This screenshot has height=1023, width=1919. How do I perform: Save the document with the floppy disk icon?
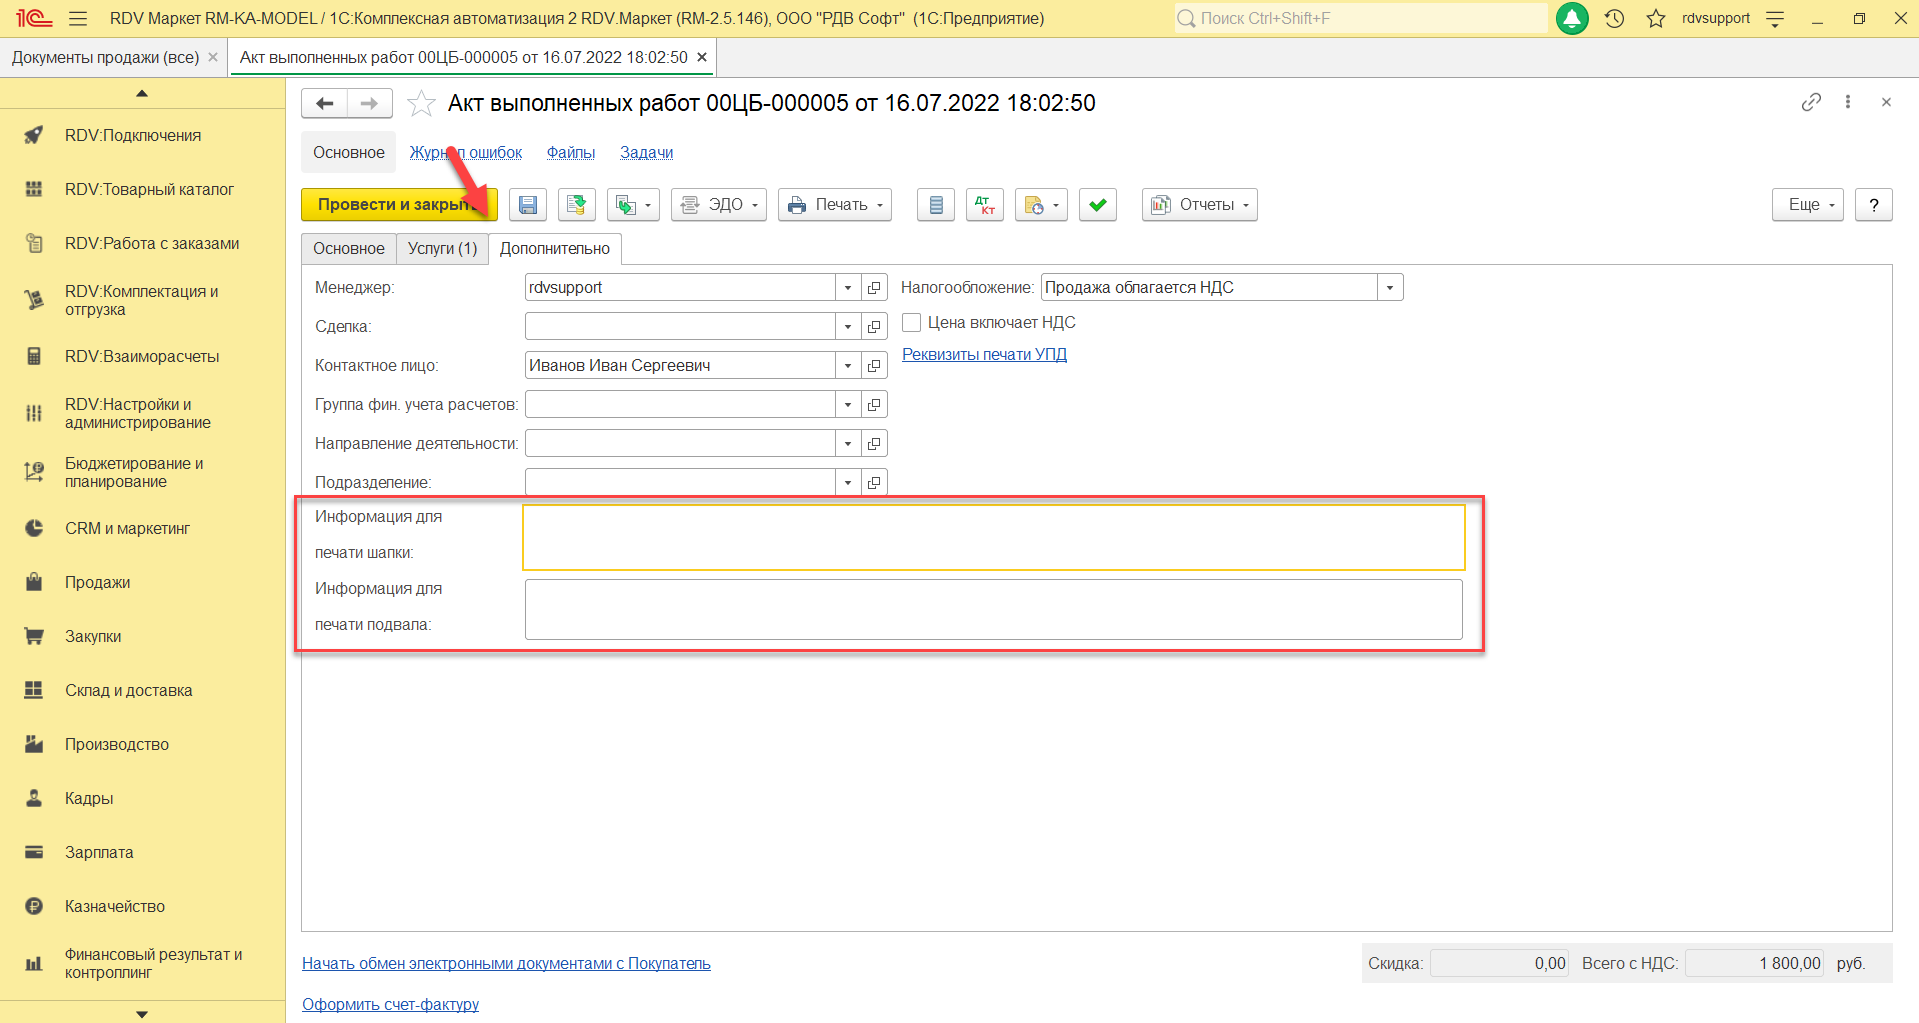pos(528,205)
